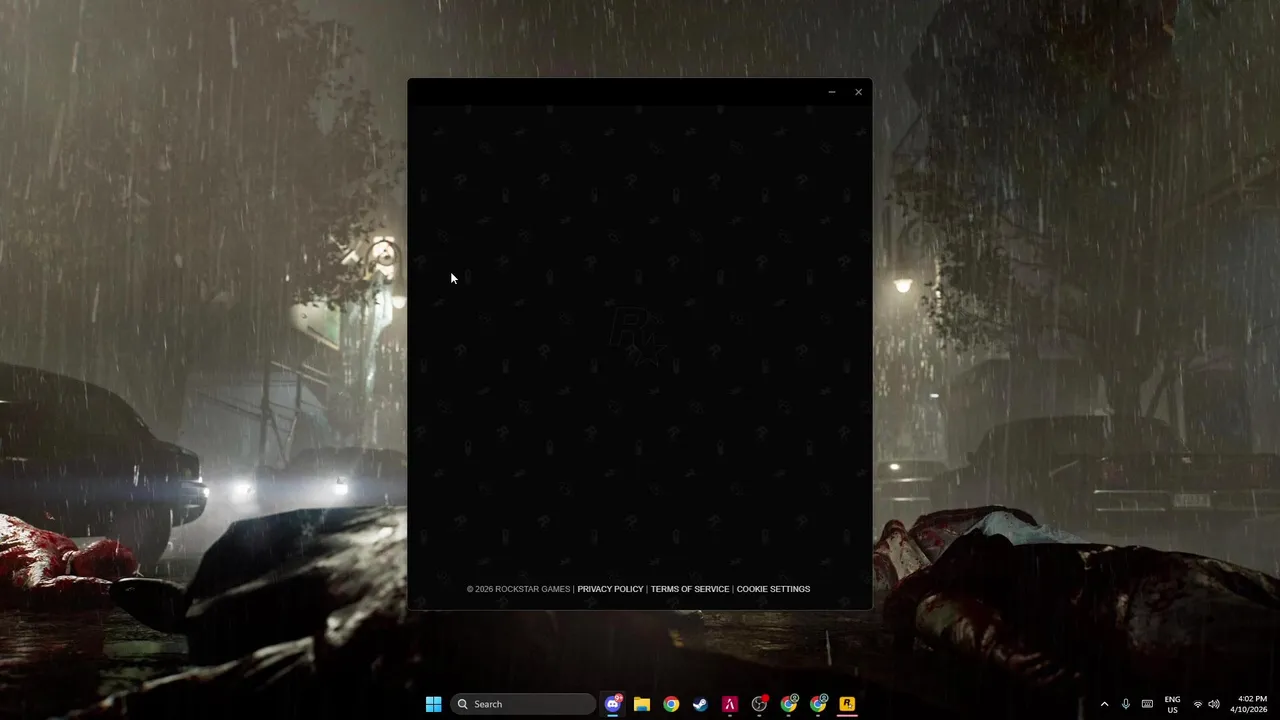Open Steam from the taskbar
Screen dimensions: 1280x720
point(701,704)
